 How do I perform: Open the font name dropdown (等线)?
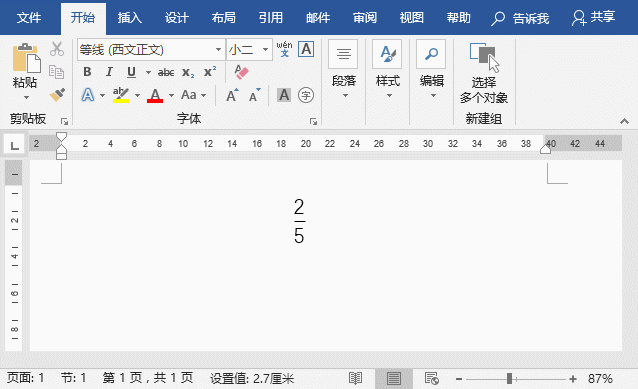[x=218, y=50]
